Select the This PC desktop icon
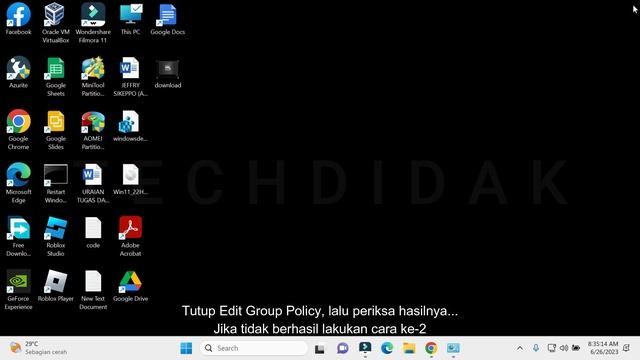This screenshot has width=640, height=360. tap(131, 19)
